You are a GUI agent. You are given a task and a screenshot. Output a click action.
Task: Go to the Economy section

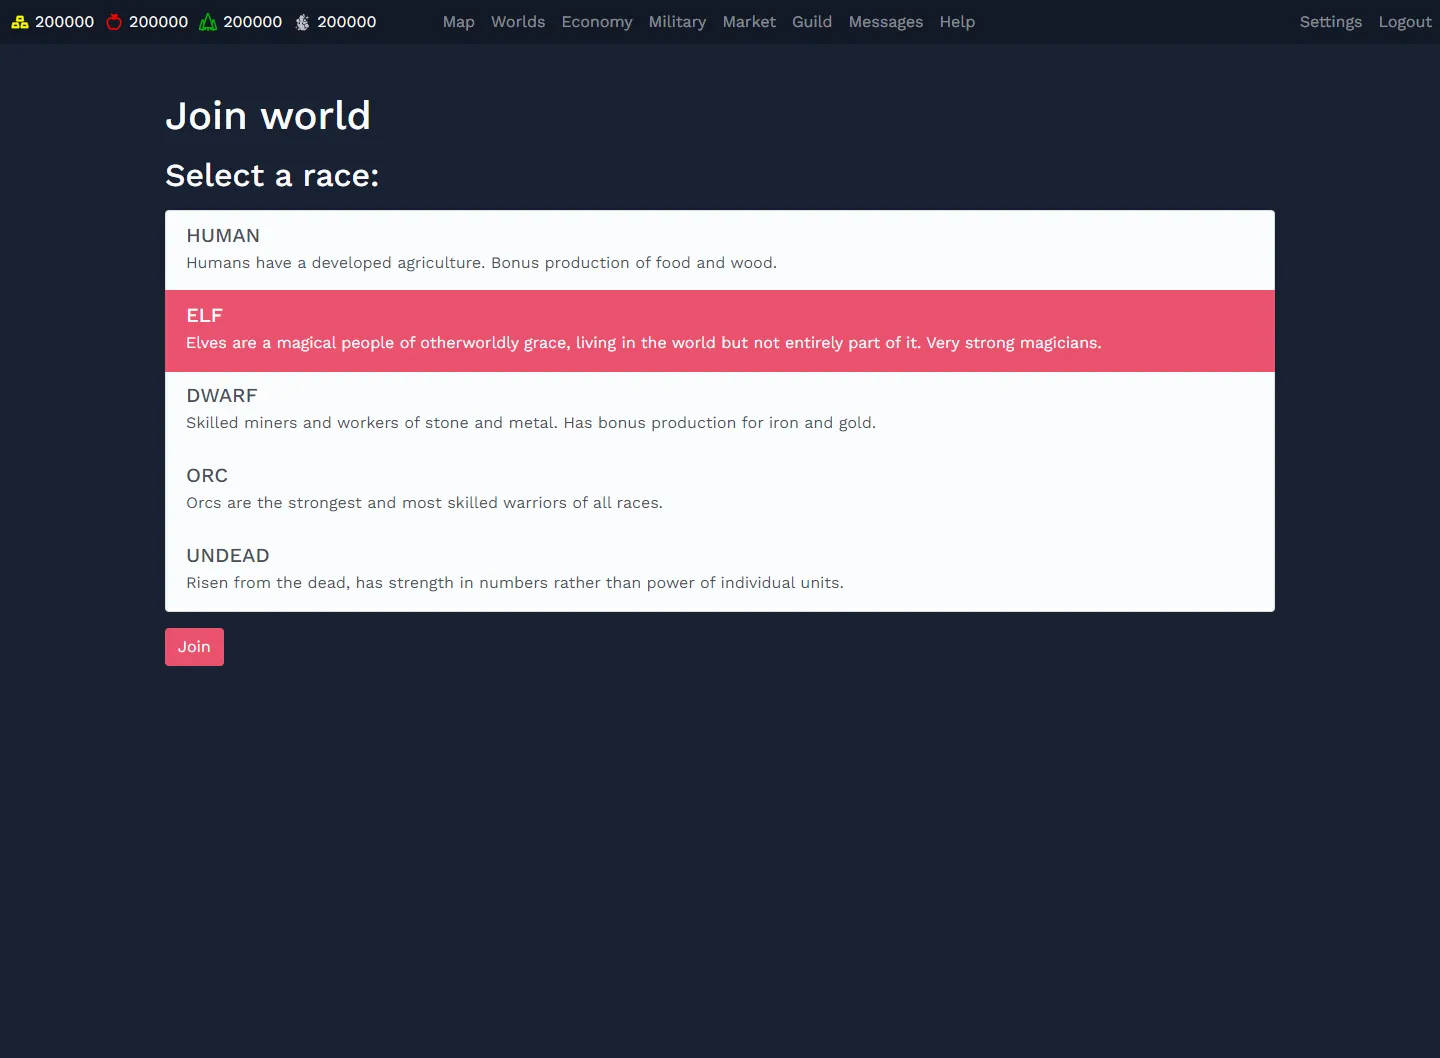click(x=597, y=22)
